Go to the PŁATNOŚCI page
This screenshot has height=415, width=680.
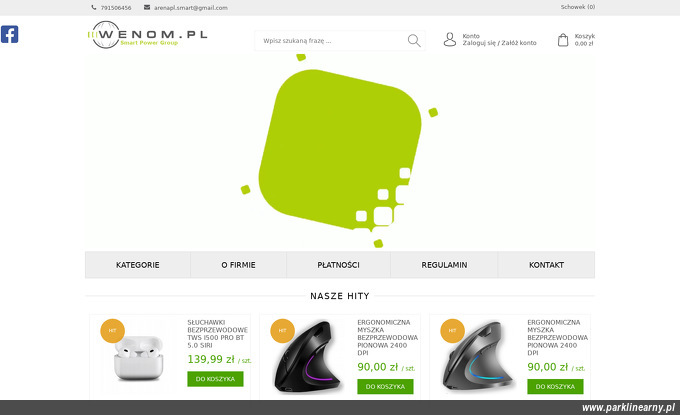[338, 265]
